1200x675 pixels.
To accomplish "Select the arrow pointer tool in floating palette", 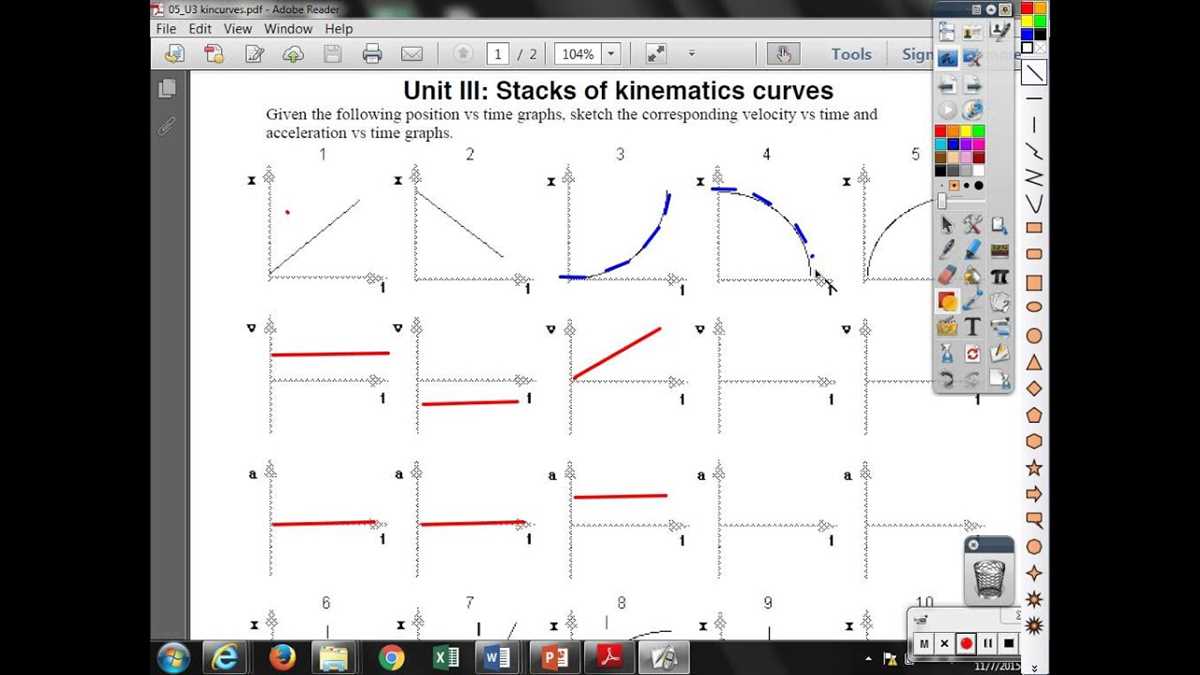I will point(946,226).
